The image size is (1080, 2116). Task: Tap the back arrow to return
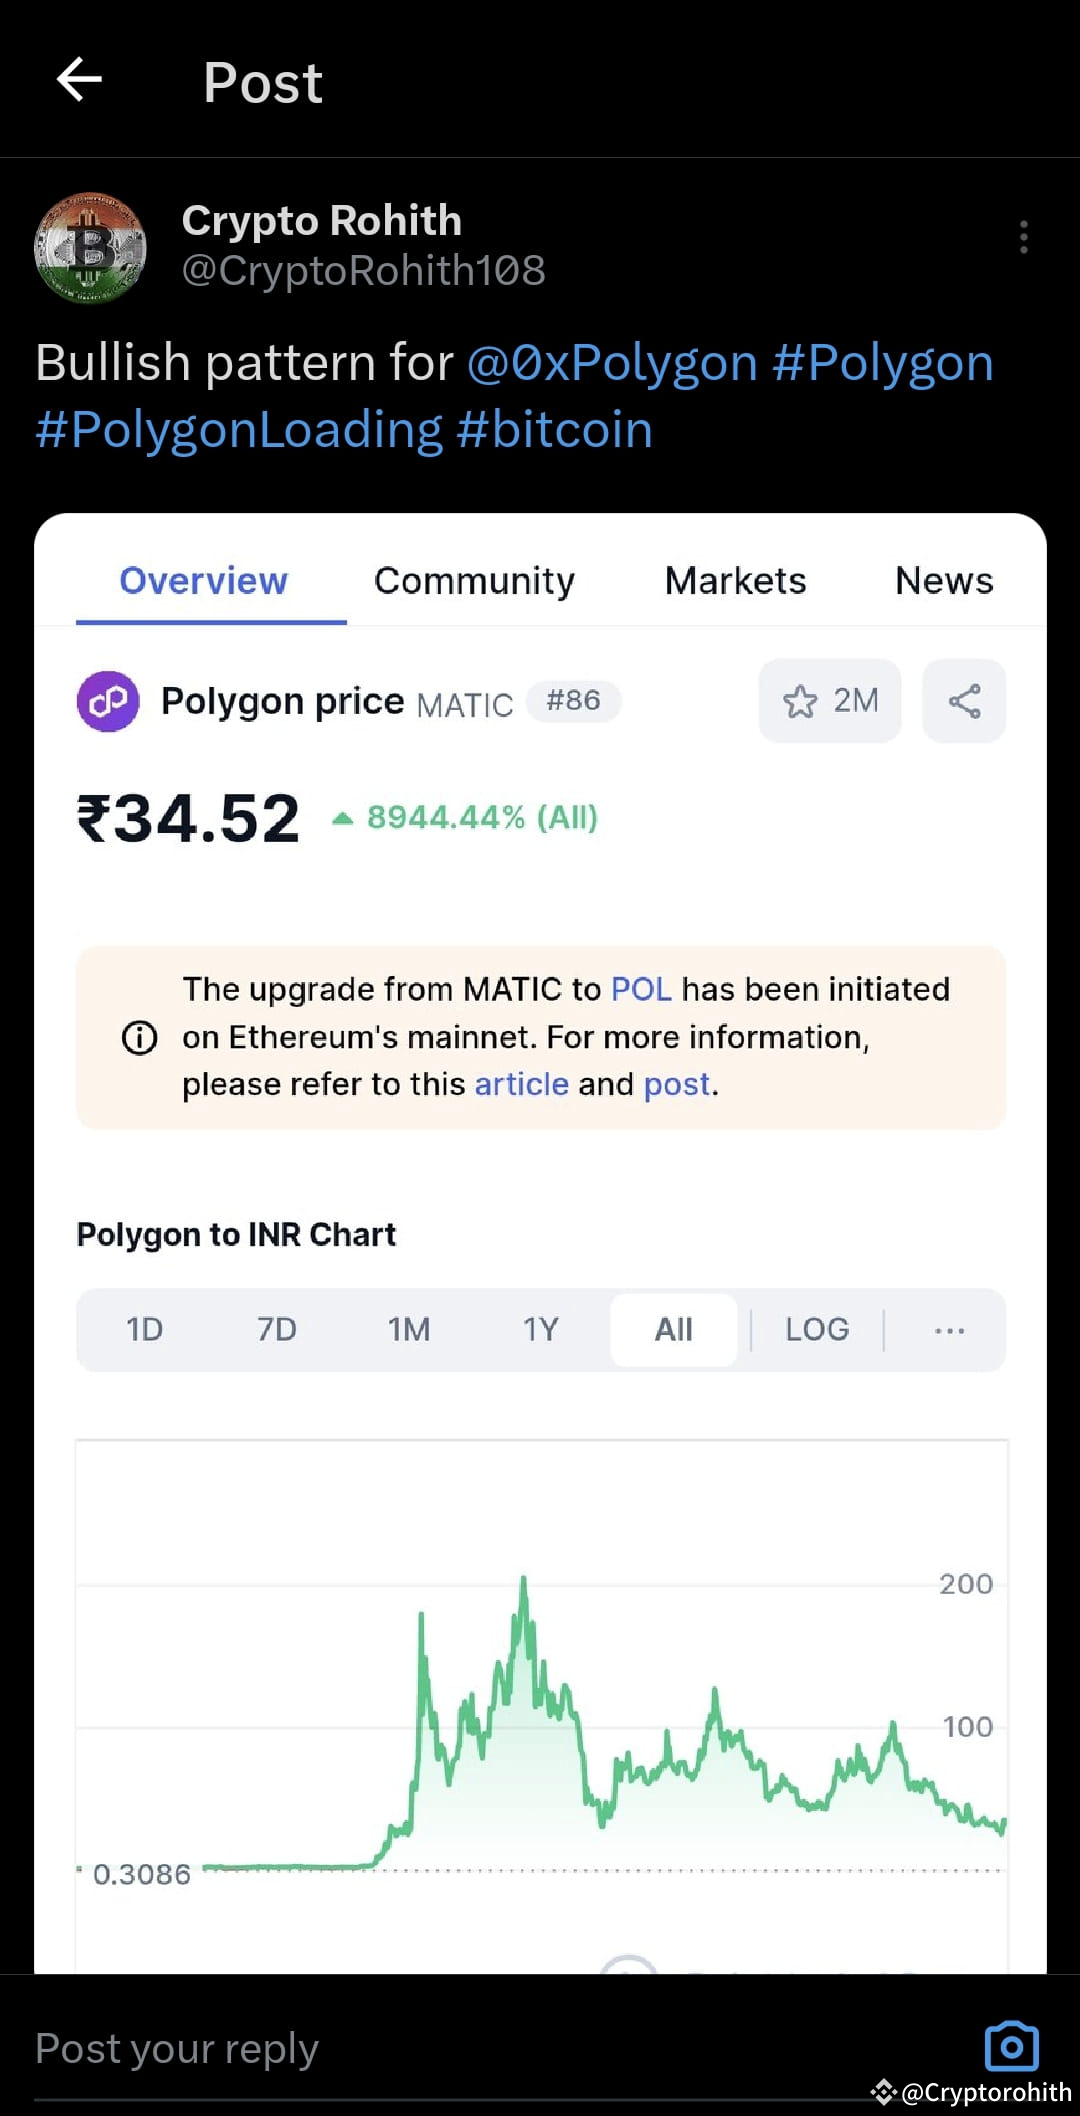coord(79,82)
